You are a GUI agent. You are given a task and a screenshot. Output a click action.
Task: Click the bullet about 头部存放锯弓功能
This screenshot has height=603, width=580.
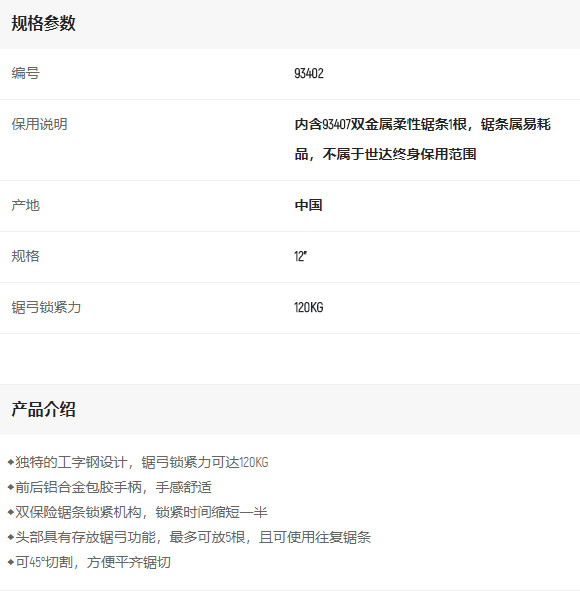(189, 537)
